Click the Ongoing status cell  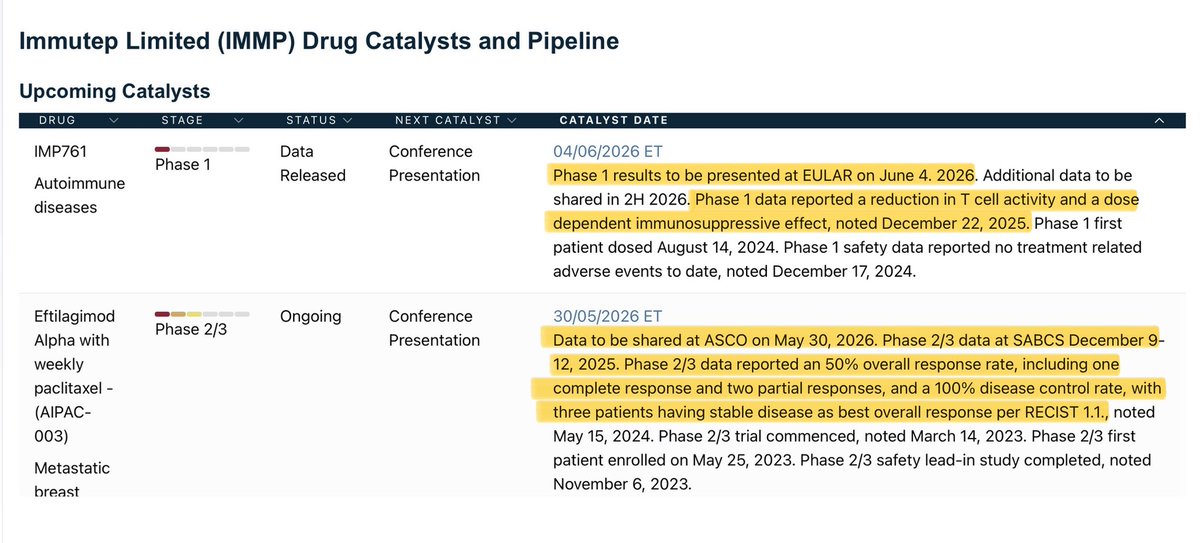coord(310,316)
